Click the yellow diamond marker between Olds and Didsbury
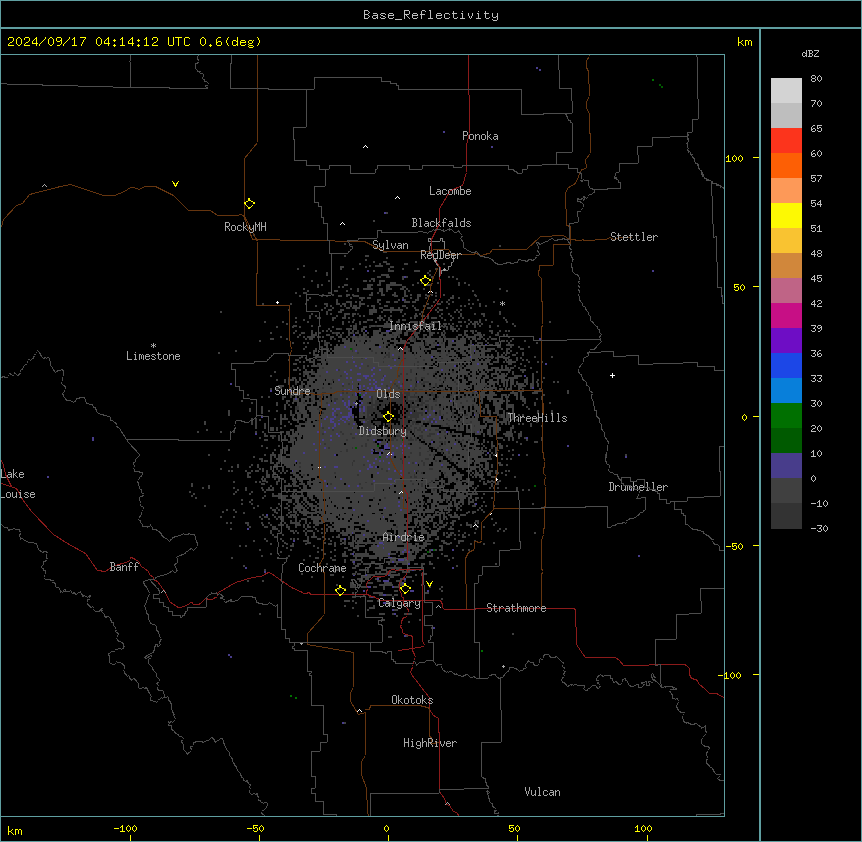The width and height of the screenshot is (862, 842). click(388, 416)
